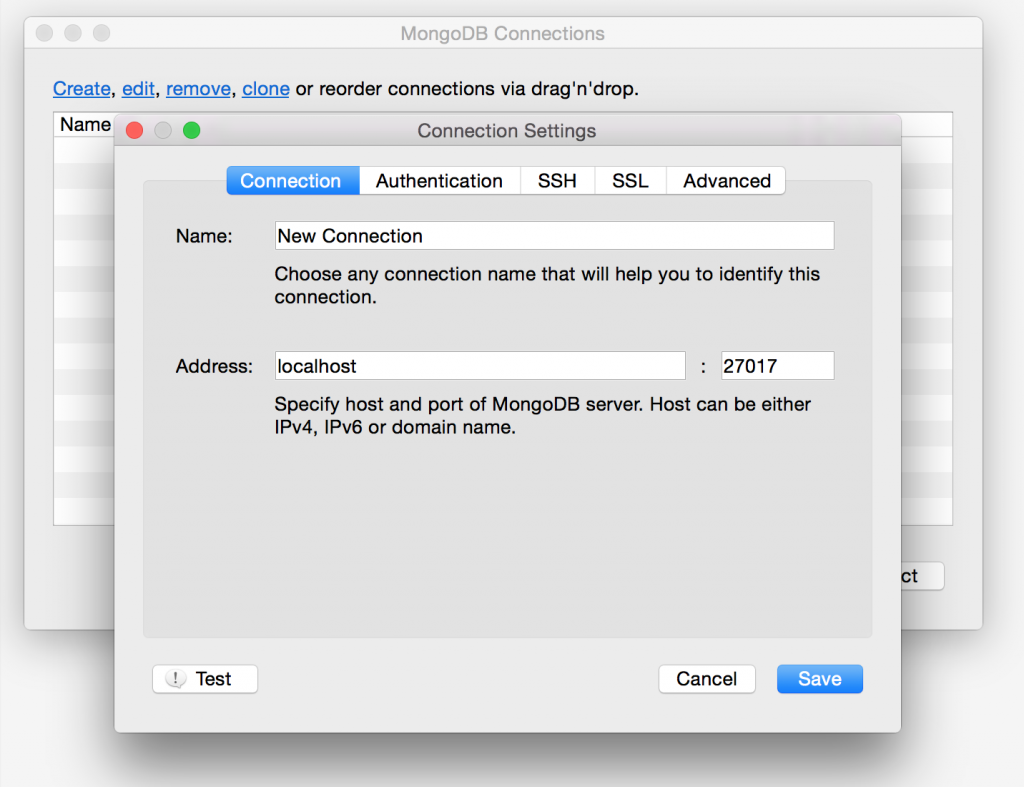The height and width of the screenshot is (787, 1024).
Task: Switch to the Connection tab
Action: point(293,181)
